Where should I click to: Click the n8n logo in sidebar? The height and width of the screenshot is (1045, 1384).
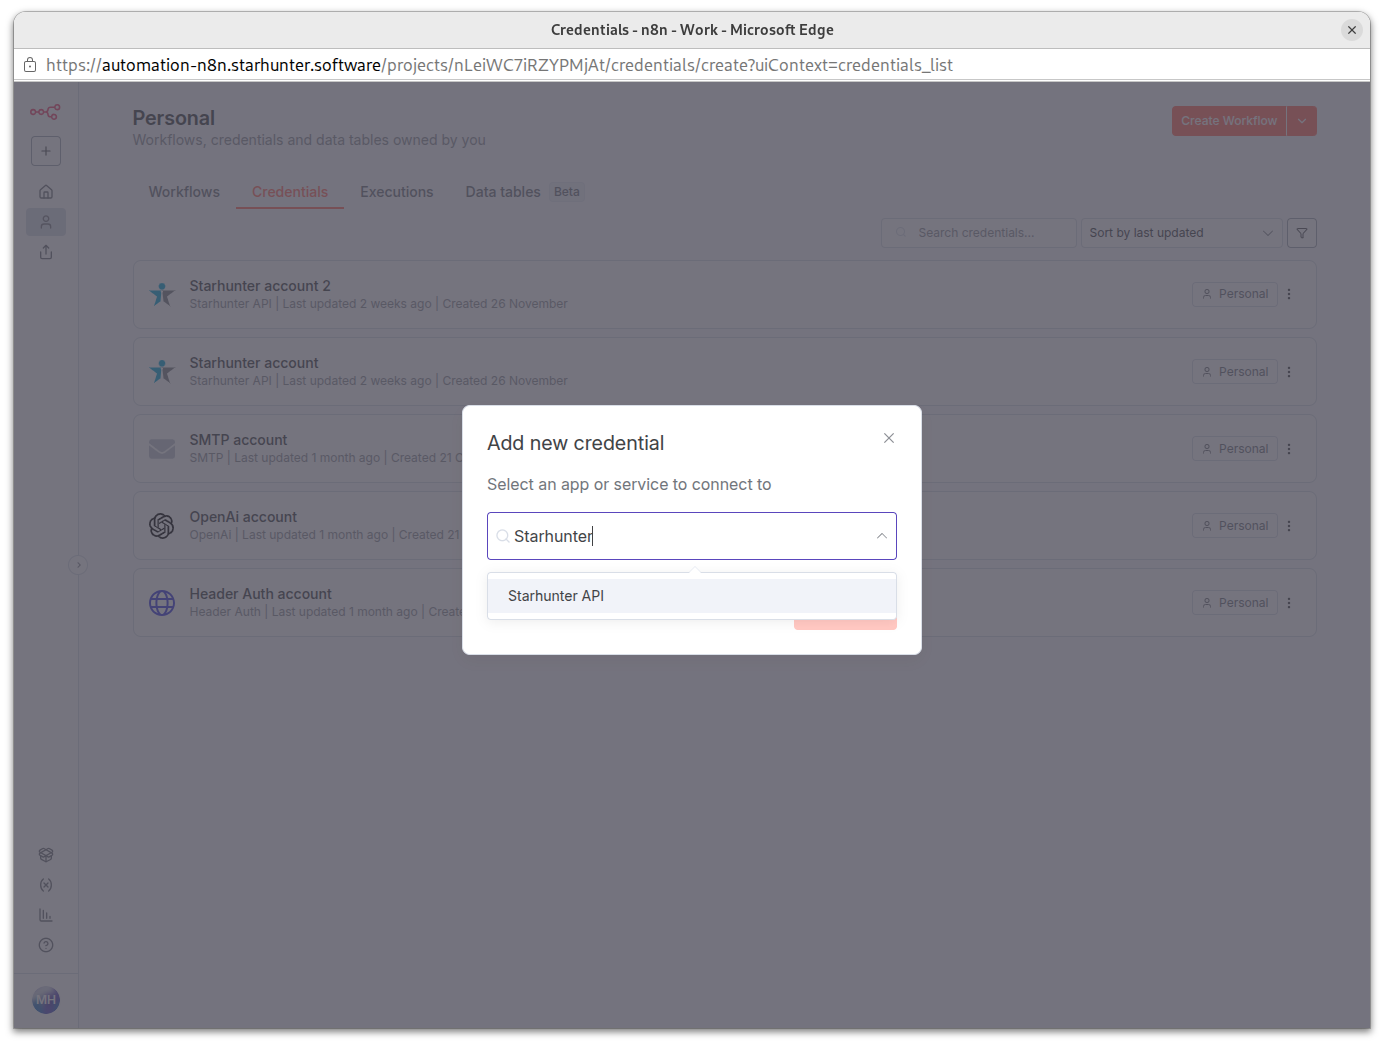pos(45,112)
